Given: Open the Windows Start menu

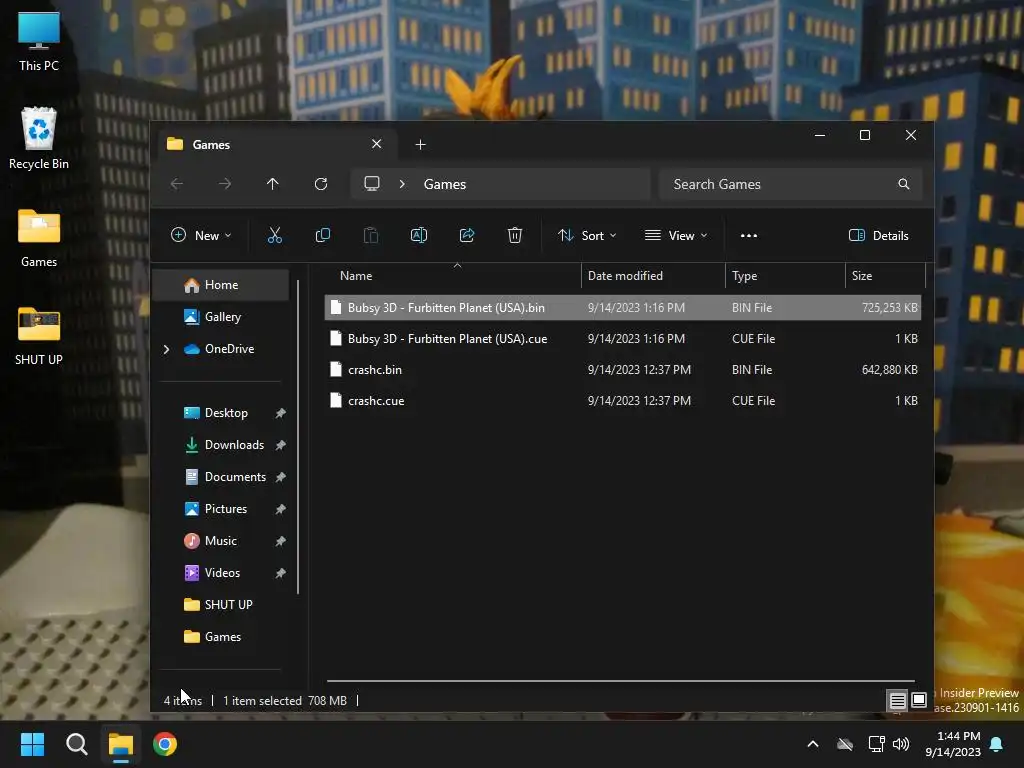Looking at the screenshot, I should pyautogui.click(x=32, y=744).
